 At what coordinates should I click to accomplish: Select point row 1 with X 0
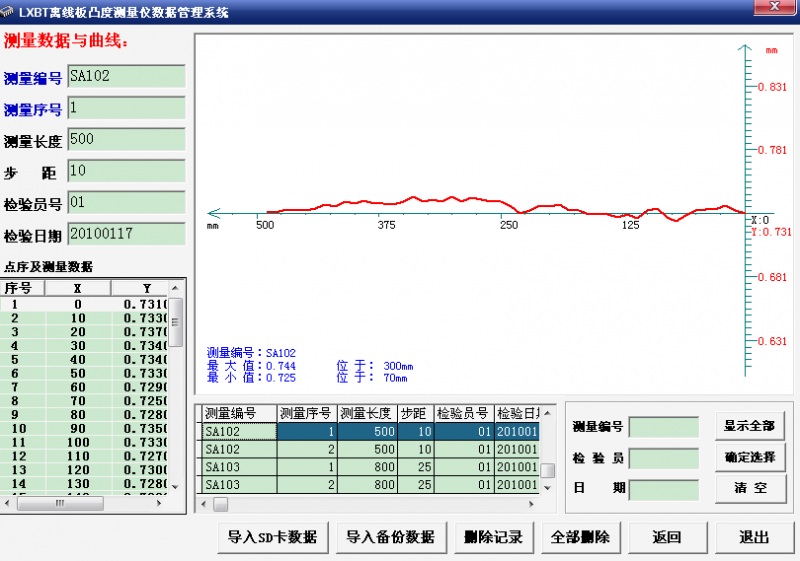[x=84, y=304]
